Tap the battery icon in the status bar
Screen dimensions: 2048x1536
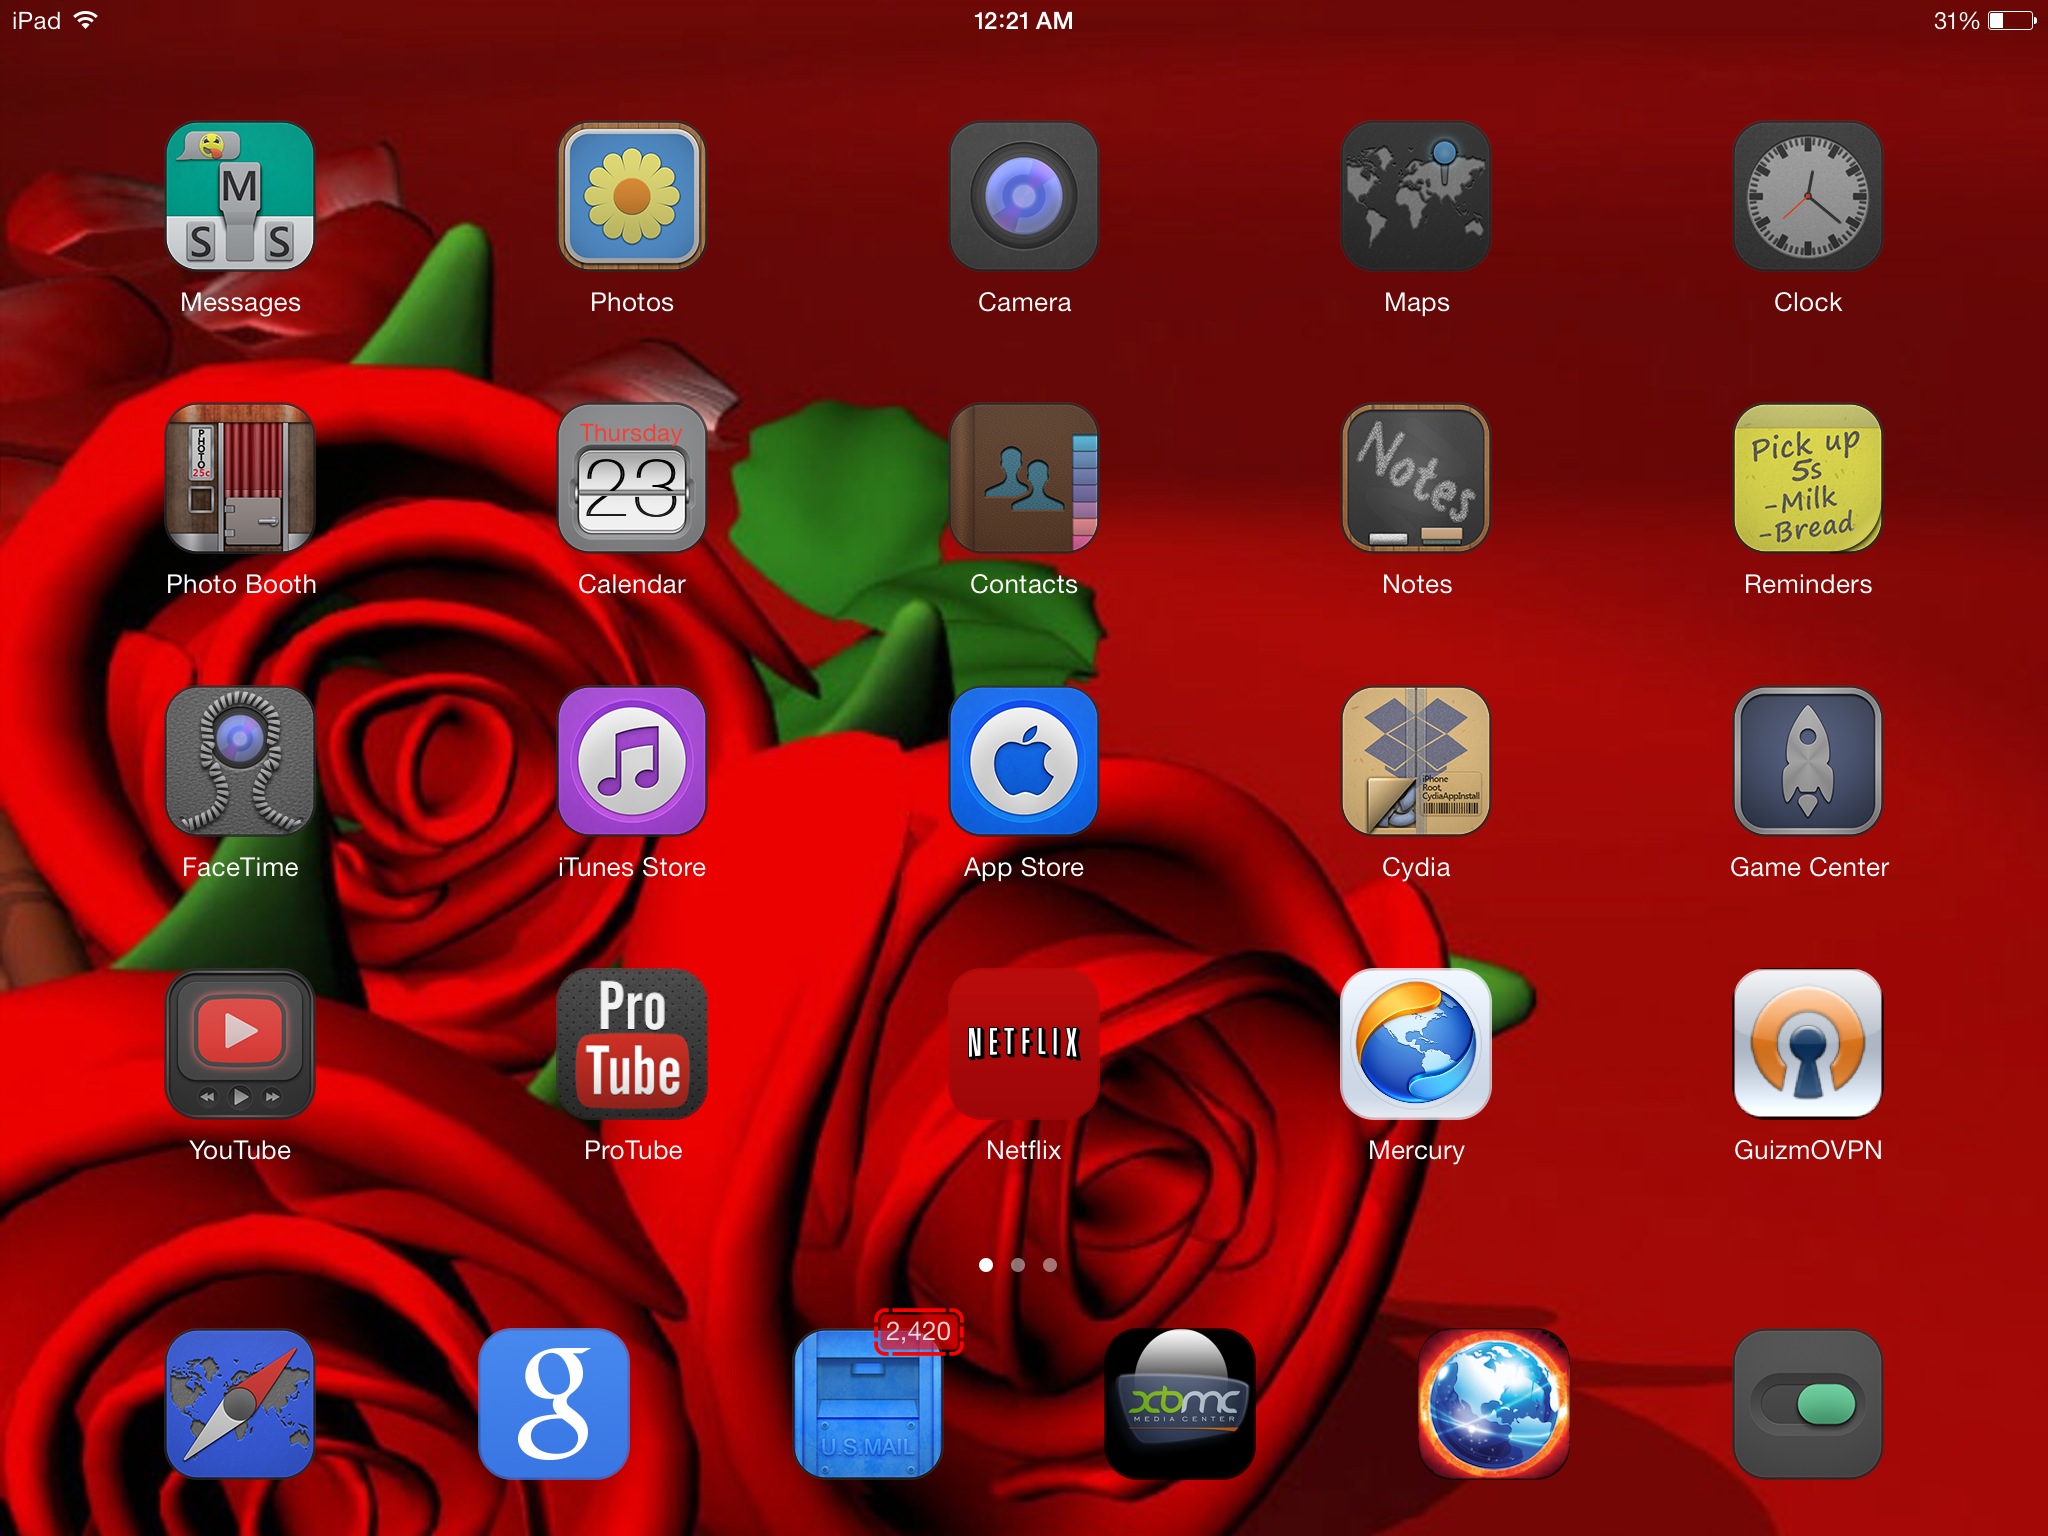2012,21
